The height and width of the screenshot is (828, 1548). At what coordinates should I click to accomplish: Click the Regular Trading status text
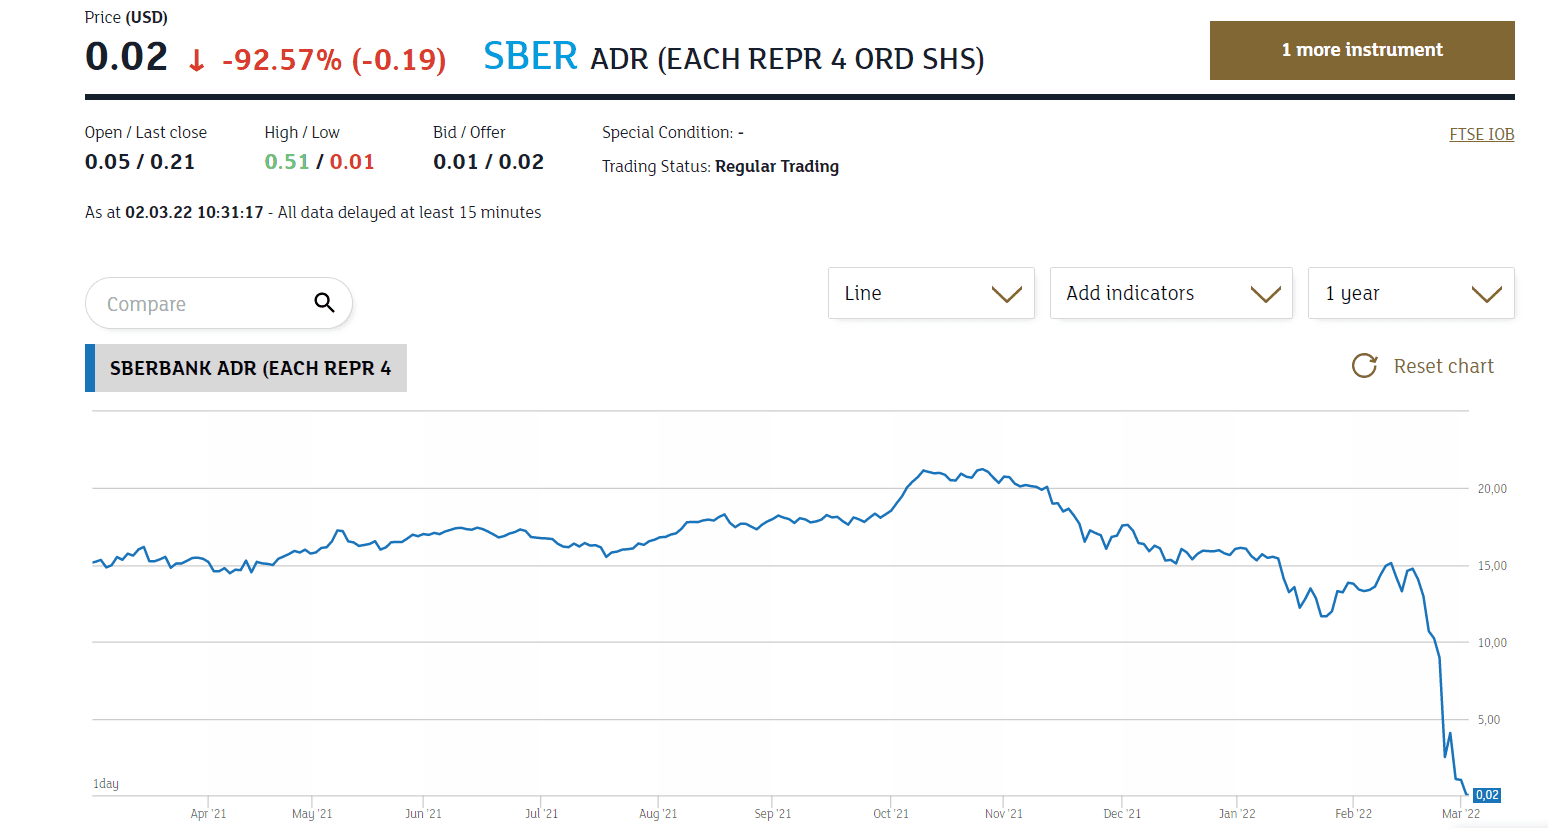tap(777, 167)
